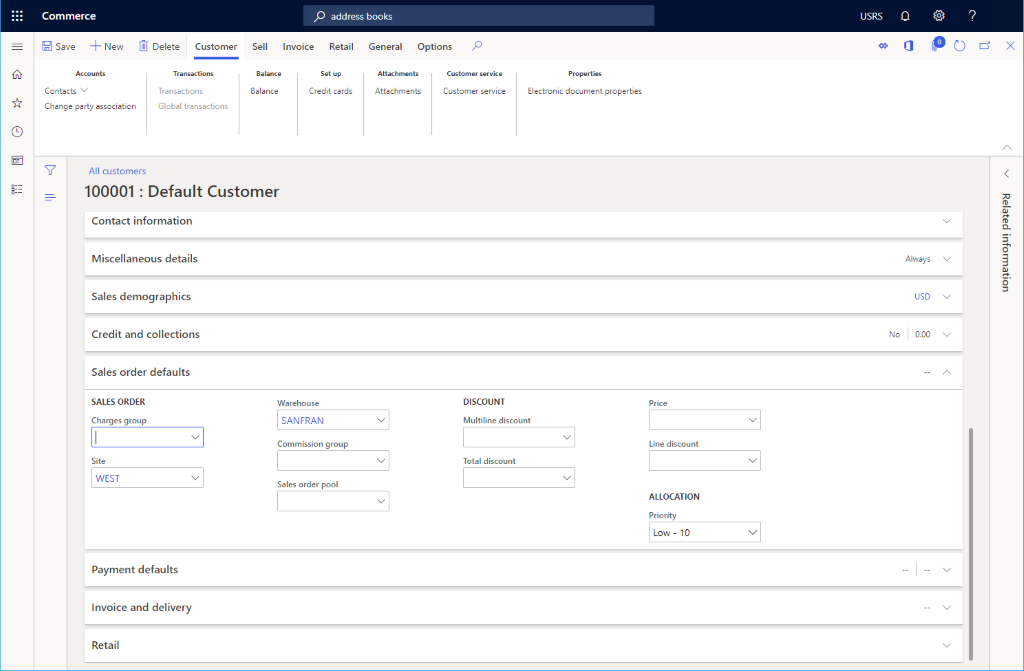
Task: Click the filter funnel icon
Action: tap(49, 170)
